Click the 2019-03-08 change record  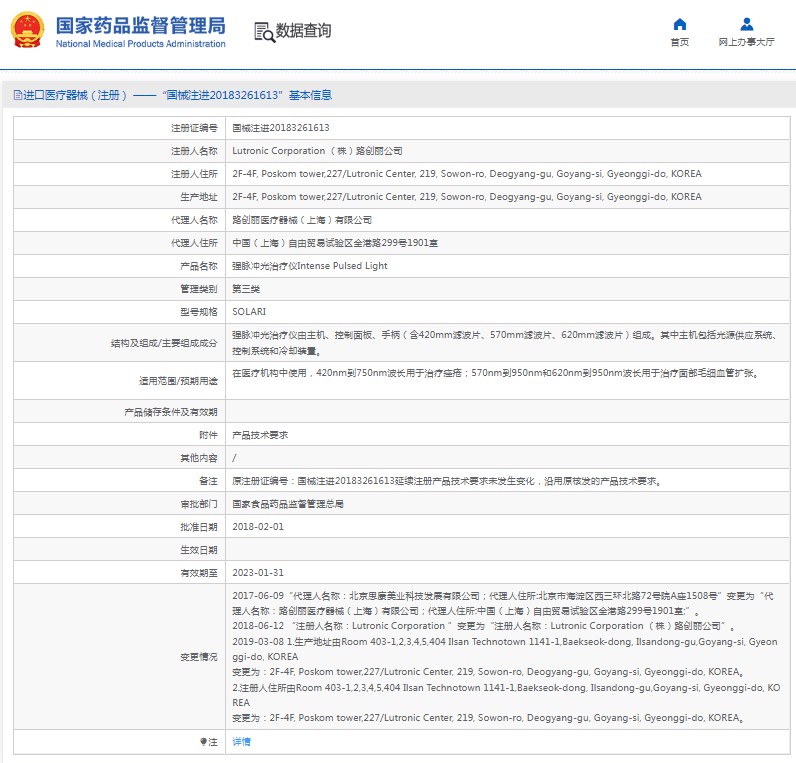(505, 680)
